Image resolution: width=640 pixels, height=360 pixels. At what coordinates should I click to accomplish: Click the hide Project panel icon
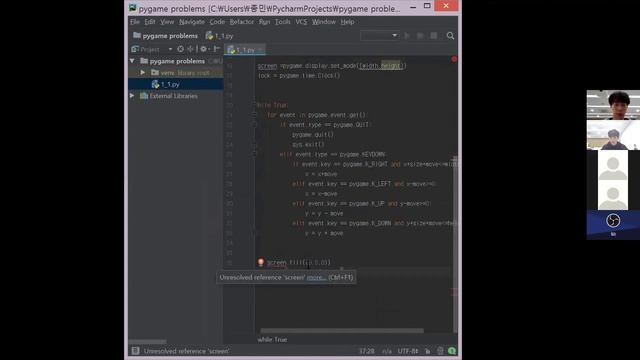coord(217,49)
